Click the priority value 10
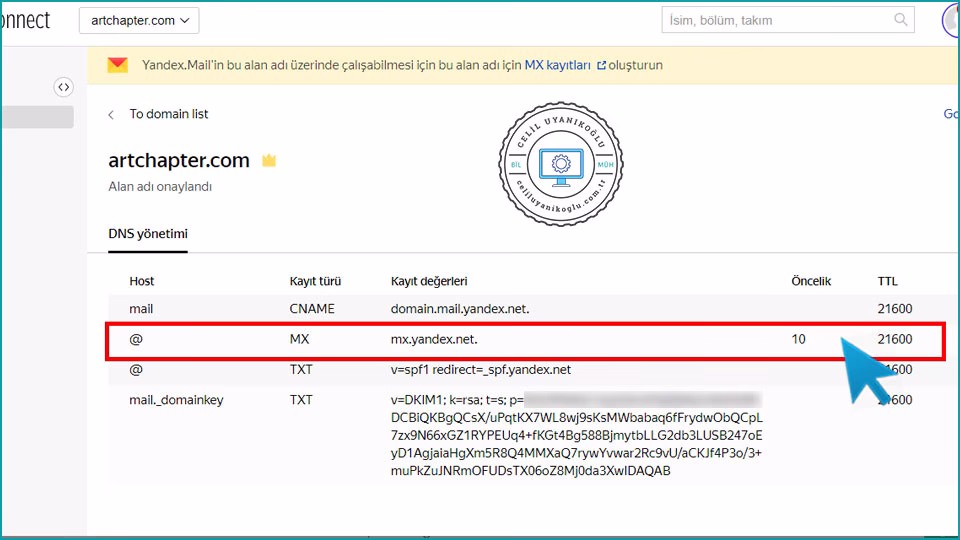Image resolution: width=960 pixels, height=540 pixels. [x=798, y=339]
